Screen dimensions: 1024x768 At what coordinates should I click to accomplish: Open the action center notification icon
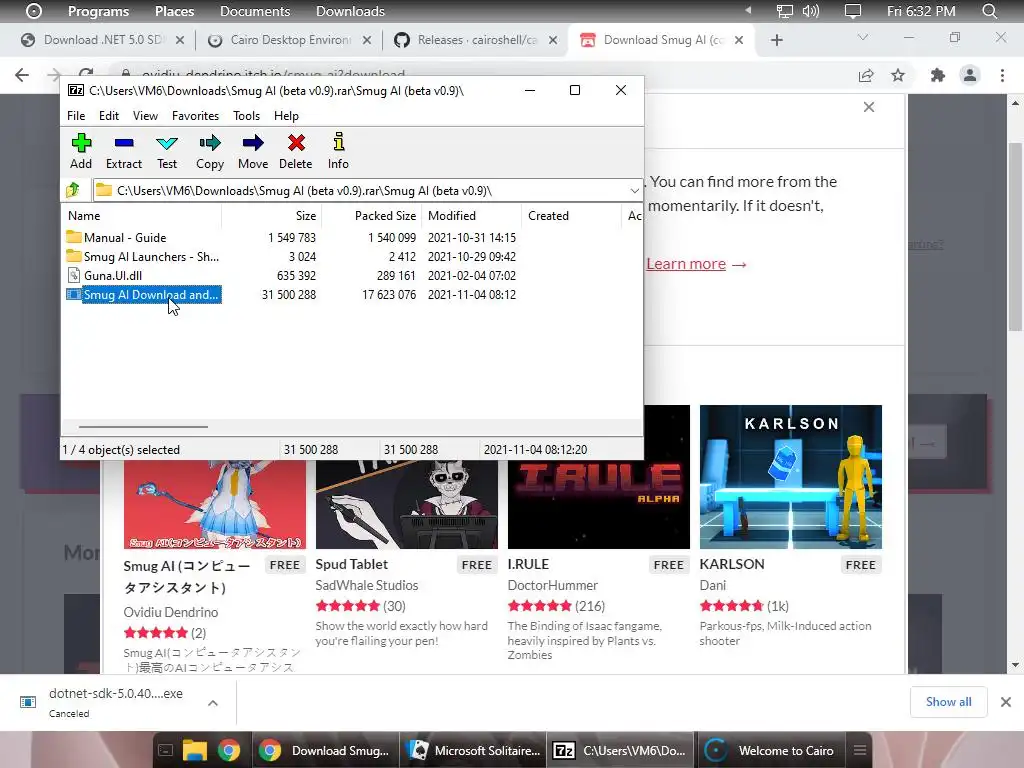[x=853, y=11]
